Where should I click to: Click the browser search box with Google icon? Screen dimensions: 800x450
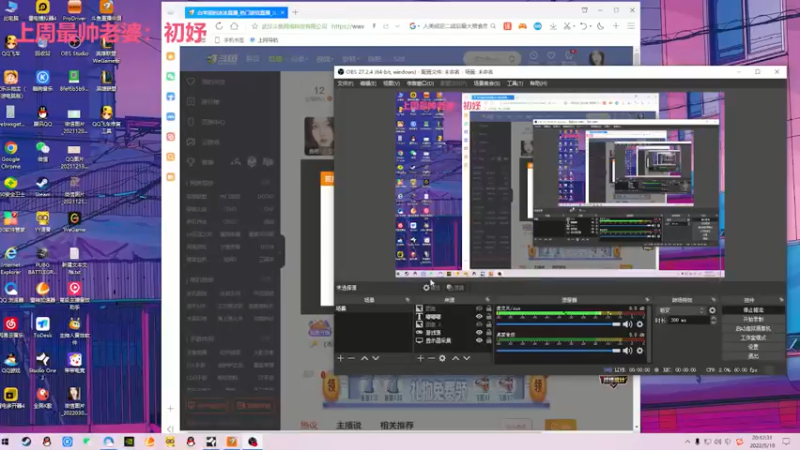point(452,26)
